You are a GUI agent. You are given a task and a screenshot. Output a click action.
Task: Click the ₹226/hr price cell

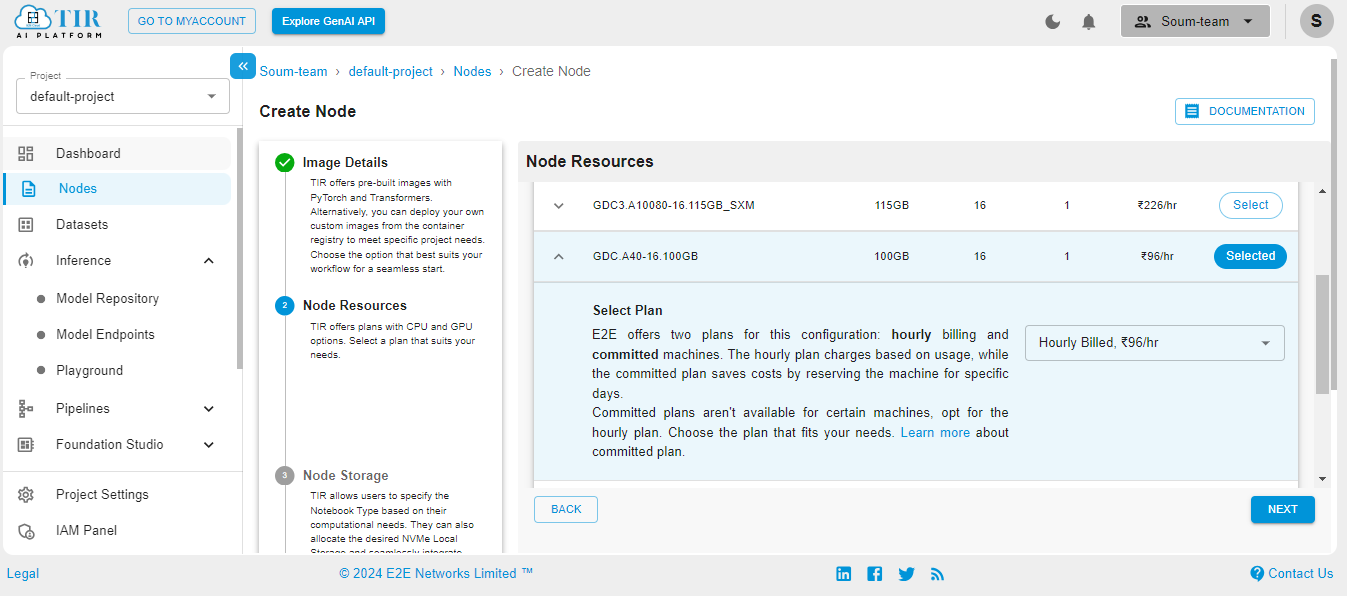point(1157,206)
